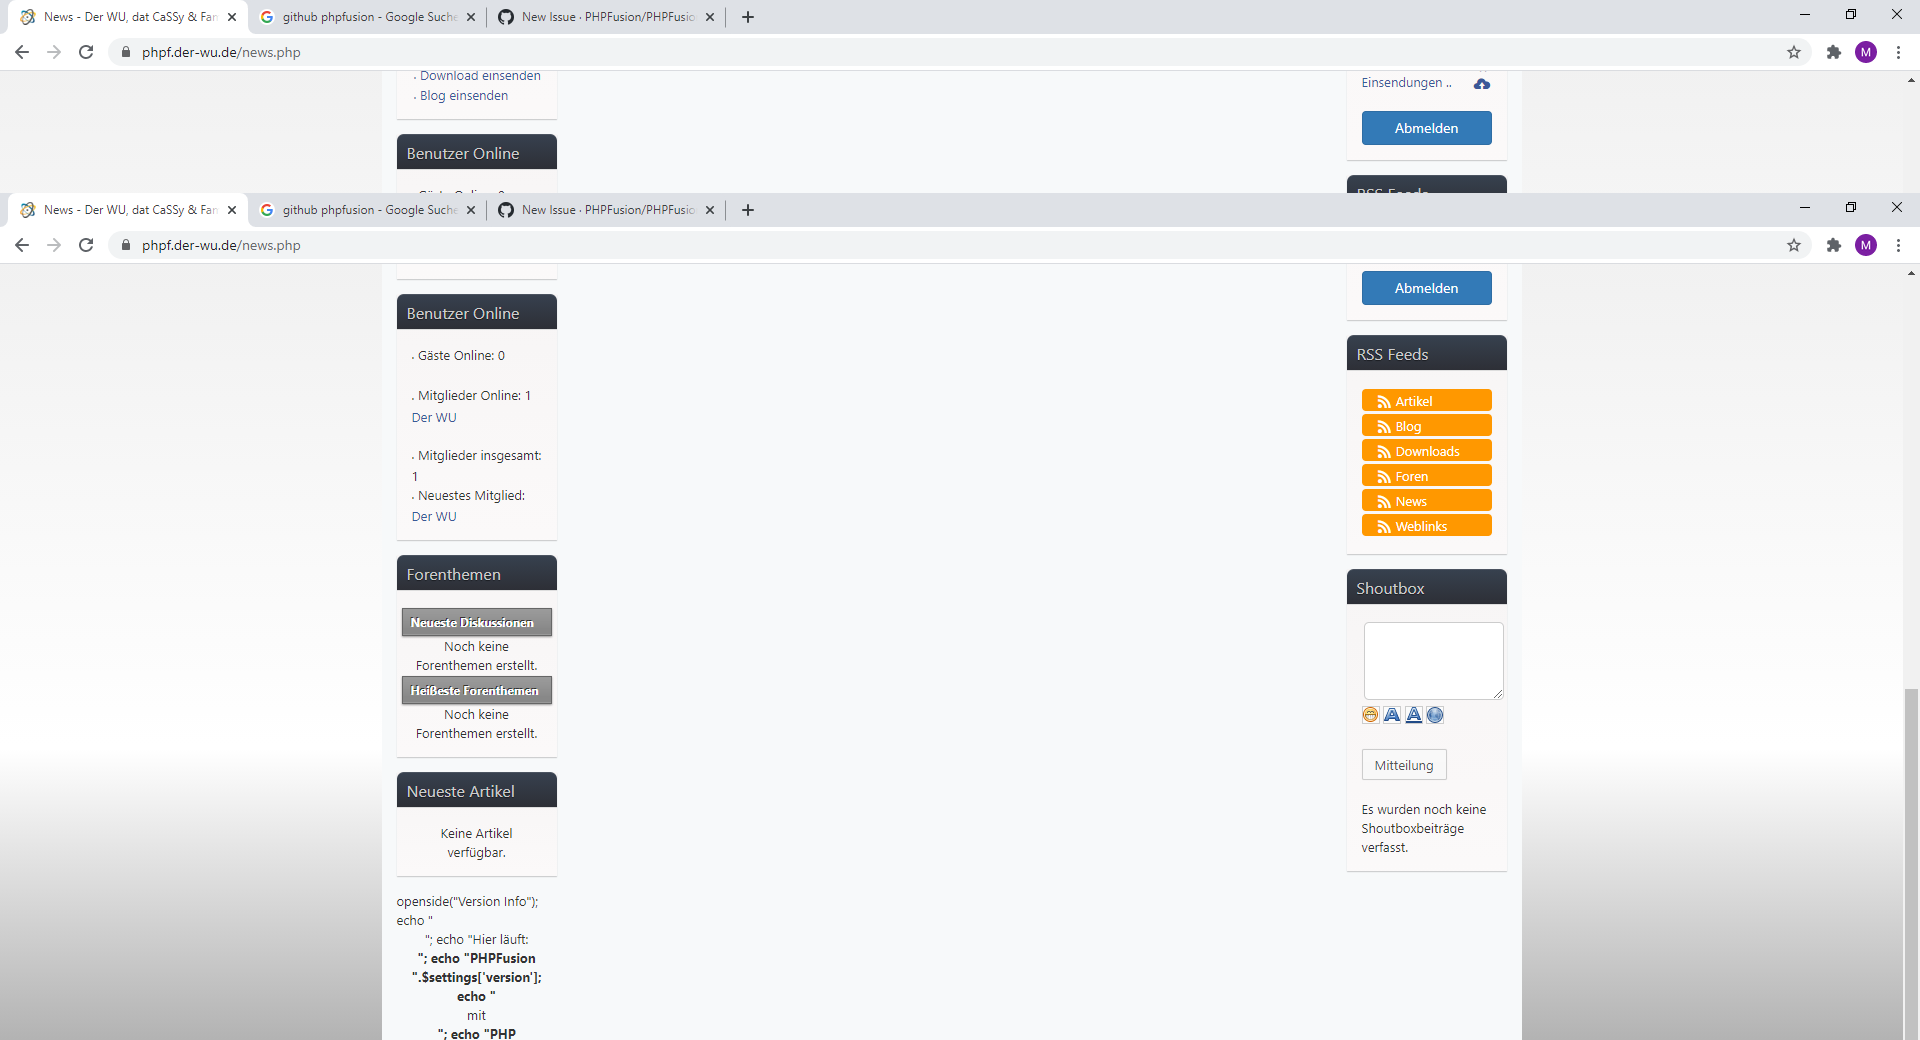Switch to the github phpfusion Google Suche tab

[x=360, y=210]
